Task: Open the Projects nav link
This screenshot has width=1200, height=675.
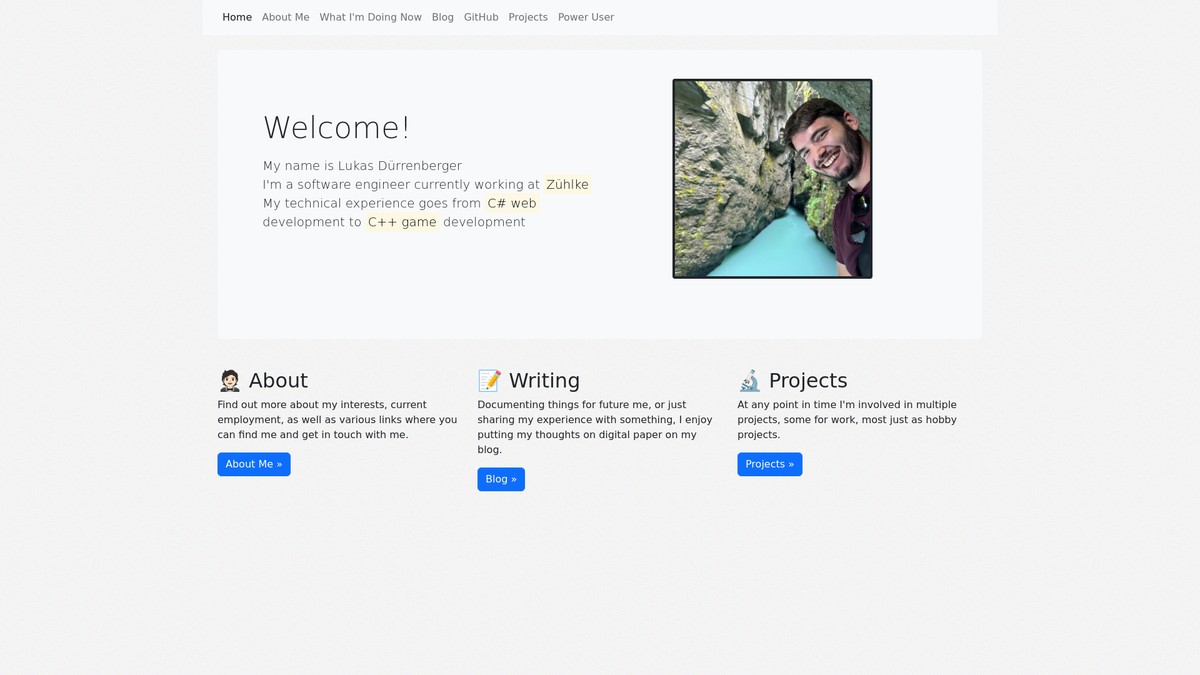Action: (x=528, y=17)
